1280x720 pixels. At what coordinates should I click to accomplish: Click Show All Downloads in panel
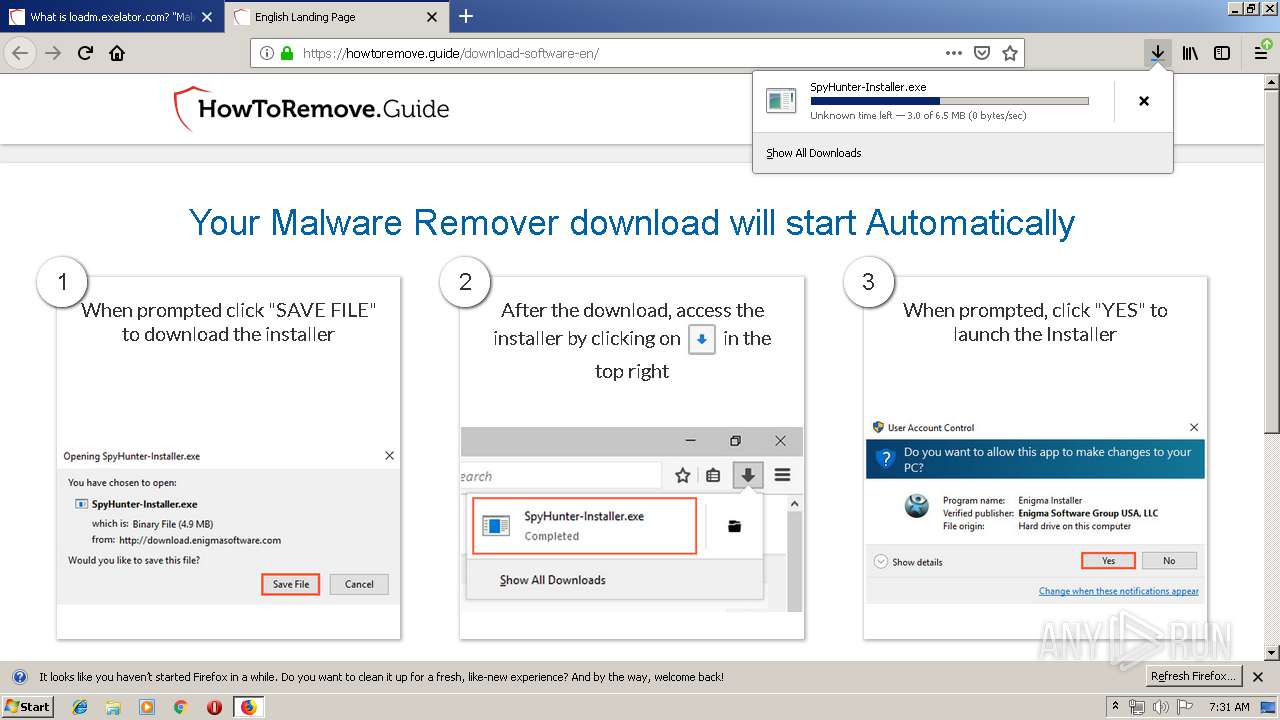(x=813, y=153)
